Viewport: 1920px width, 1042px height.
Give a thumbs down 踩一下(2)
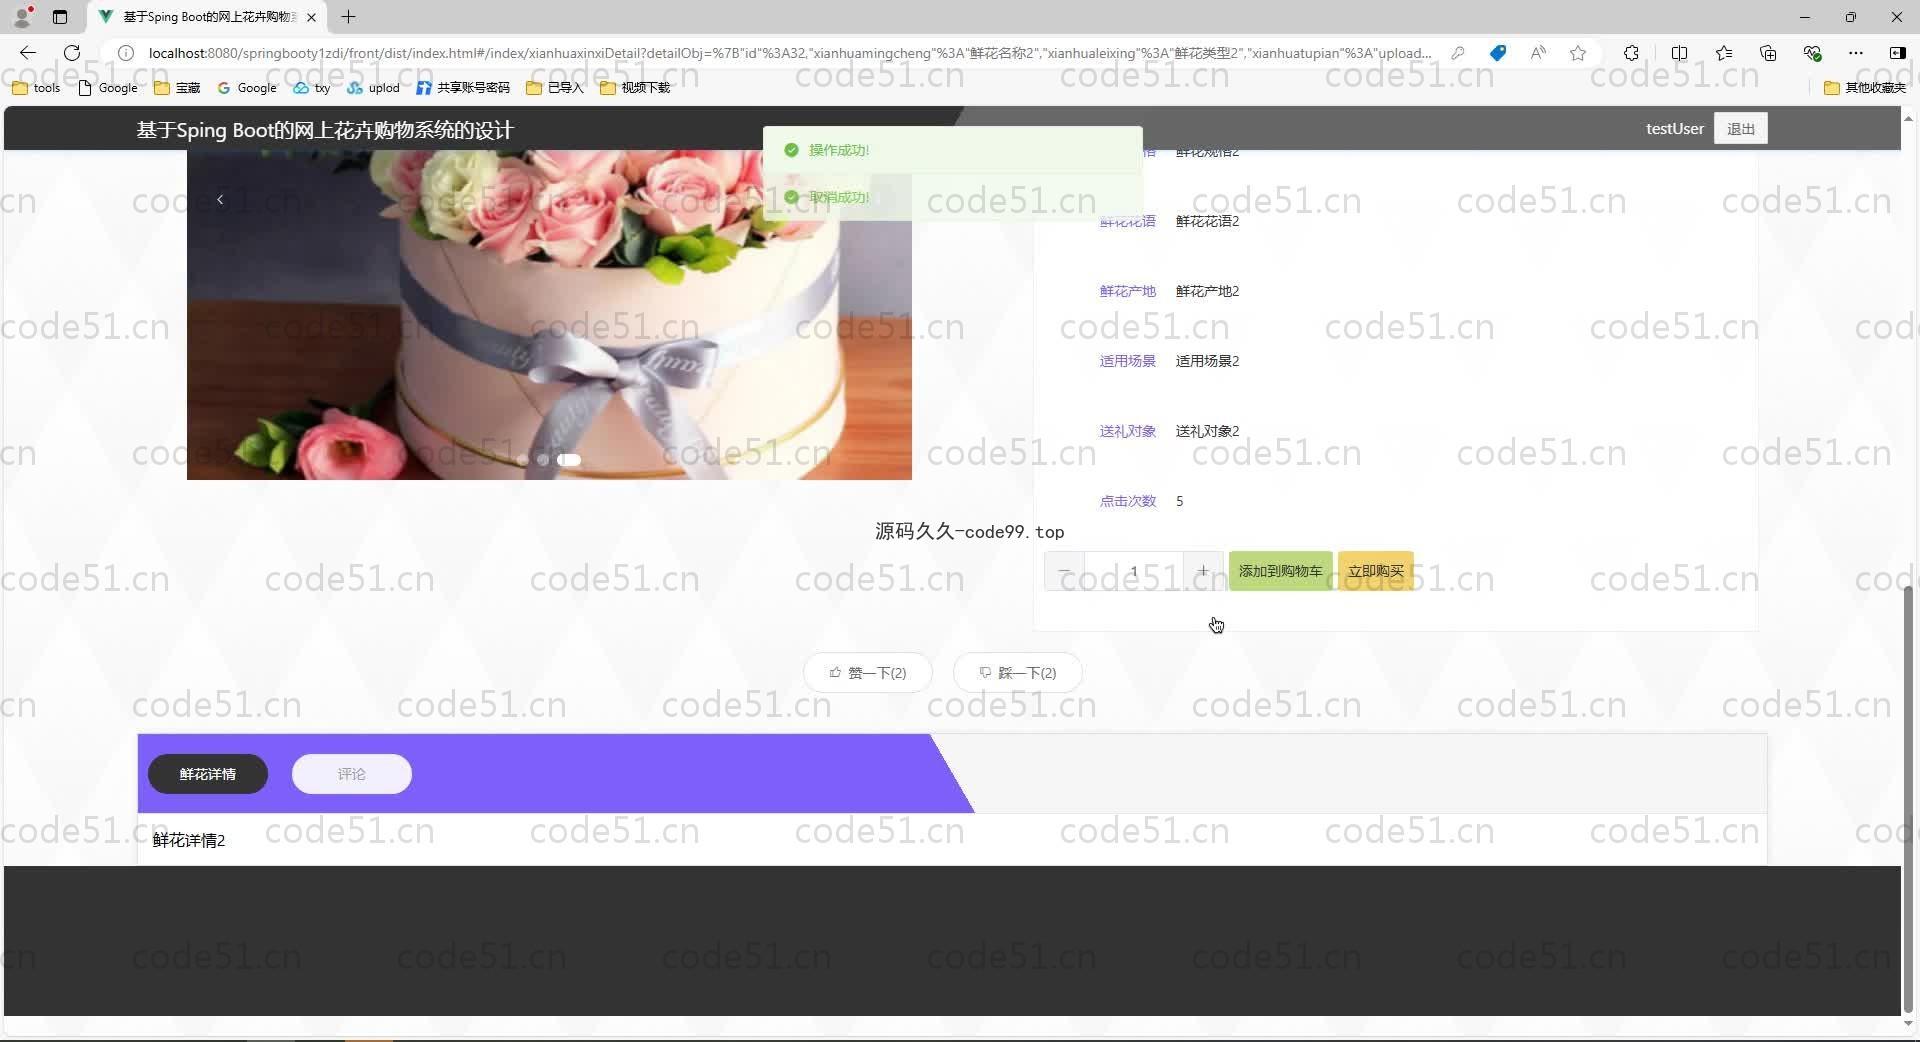click(x=1018, y=673)
